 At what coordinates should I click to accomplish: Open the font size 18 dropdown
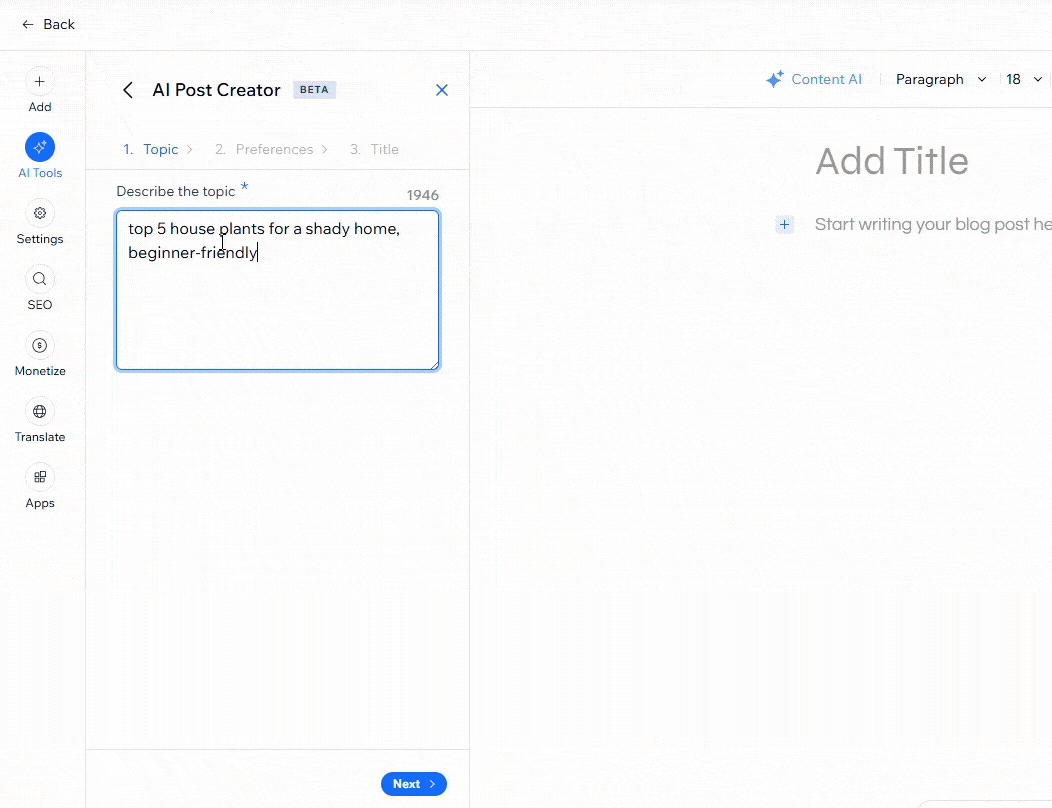tap(1021, 79)
